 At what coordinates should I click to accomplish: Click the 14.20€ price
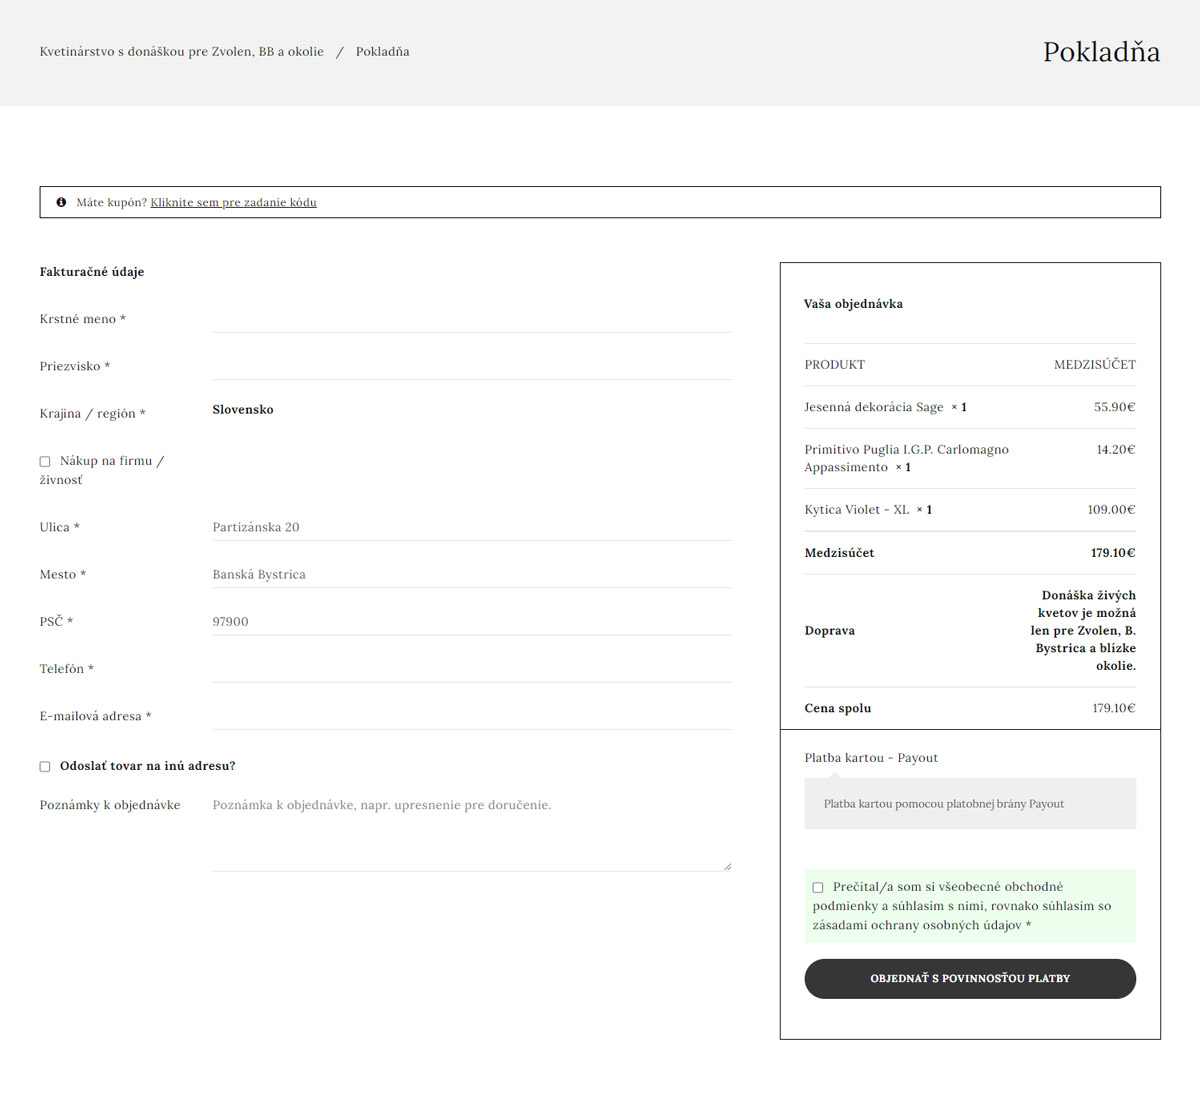click(1116, 450)
